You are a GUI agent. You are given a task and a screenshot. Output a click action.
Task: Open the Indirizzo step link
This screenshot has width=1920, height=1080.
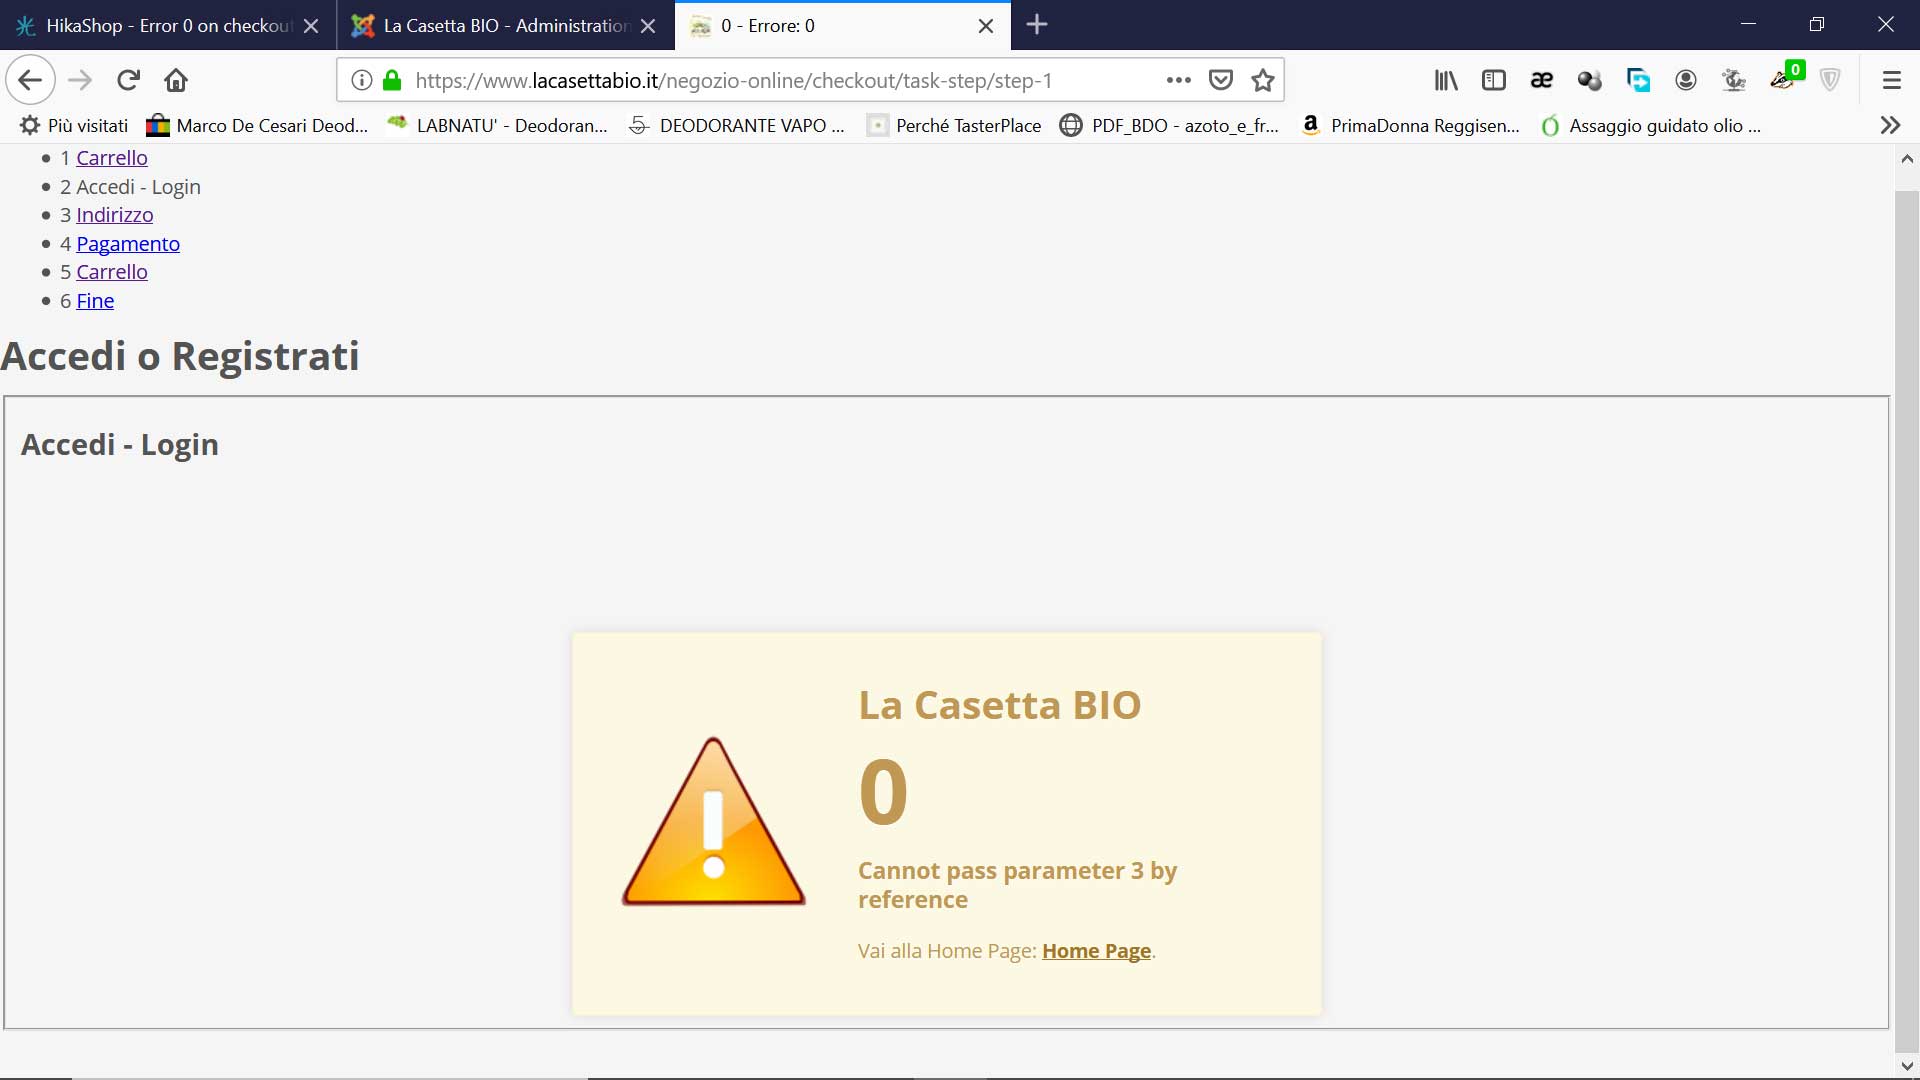click(115, 215)
